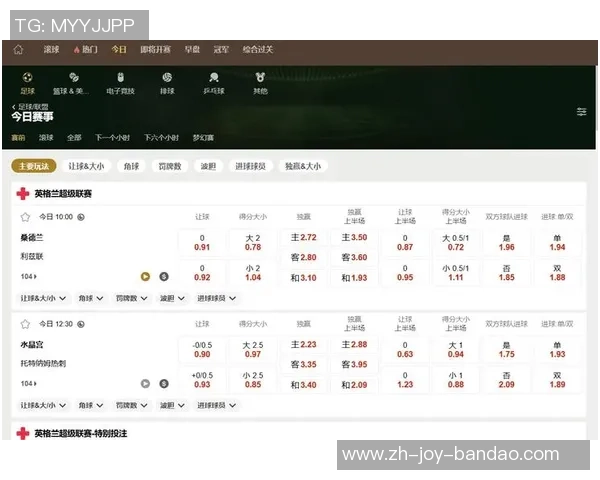Open the 即将开赛 top navigation item

pyautogui.click(x=155, y=49)
